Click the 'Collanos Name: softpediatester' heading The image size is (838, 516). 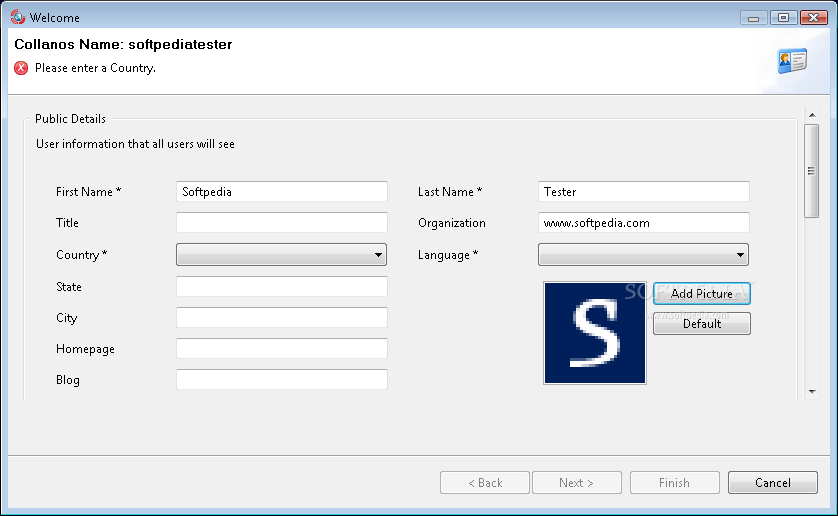point(123,44)
